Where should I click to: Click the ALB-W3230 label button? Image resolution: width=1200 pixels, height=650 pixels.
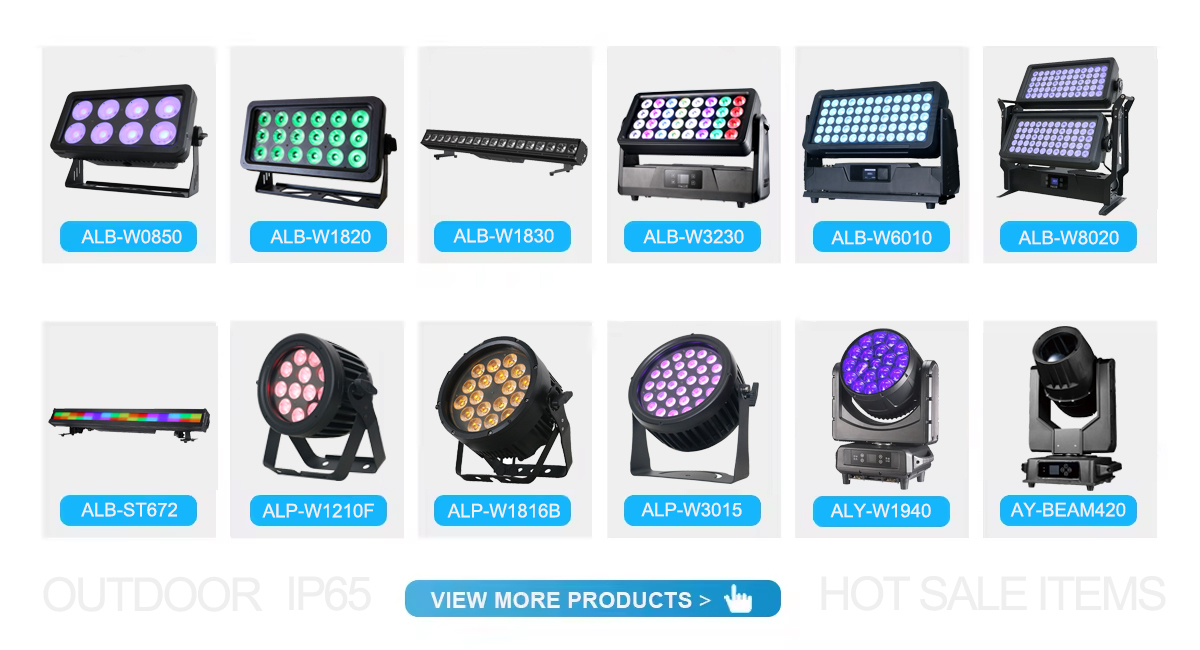[x=692, y=237]
